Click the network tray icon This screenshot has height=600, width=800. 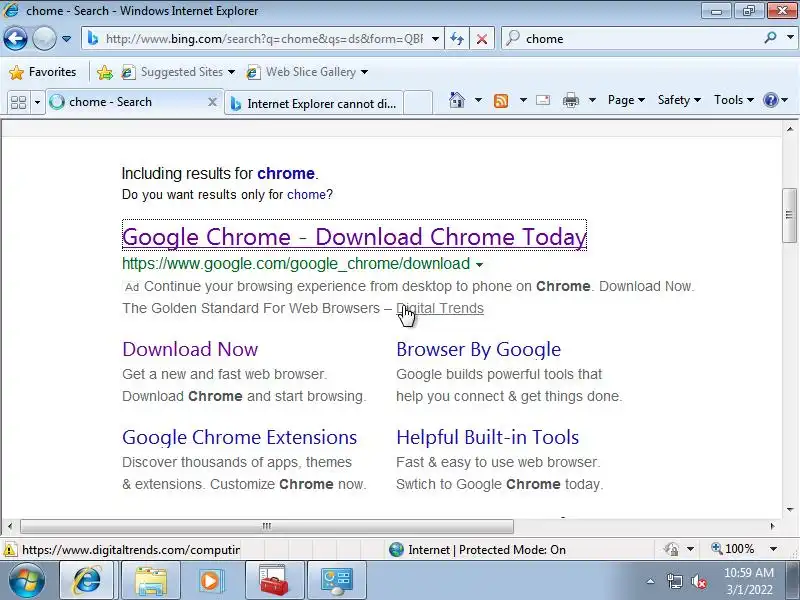(675, 582)
